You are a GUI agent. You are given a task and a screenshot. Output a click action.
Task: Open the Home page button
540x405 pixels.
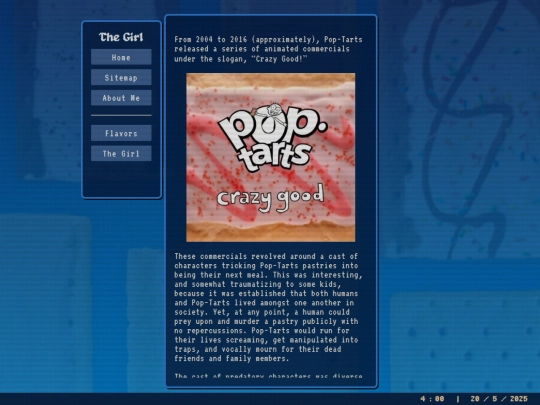point(121,57)
